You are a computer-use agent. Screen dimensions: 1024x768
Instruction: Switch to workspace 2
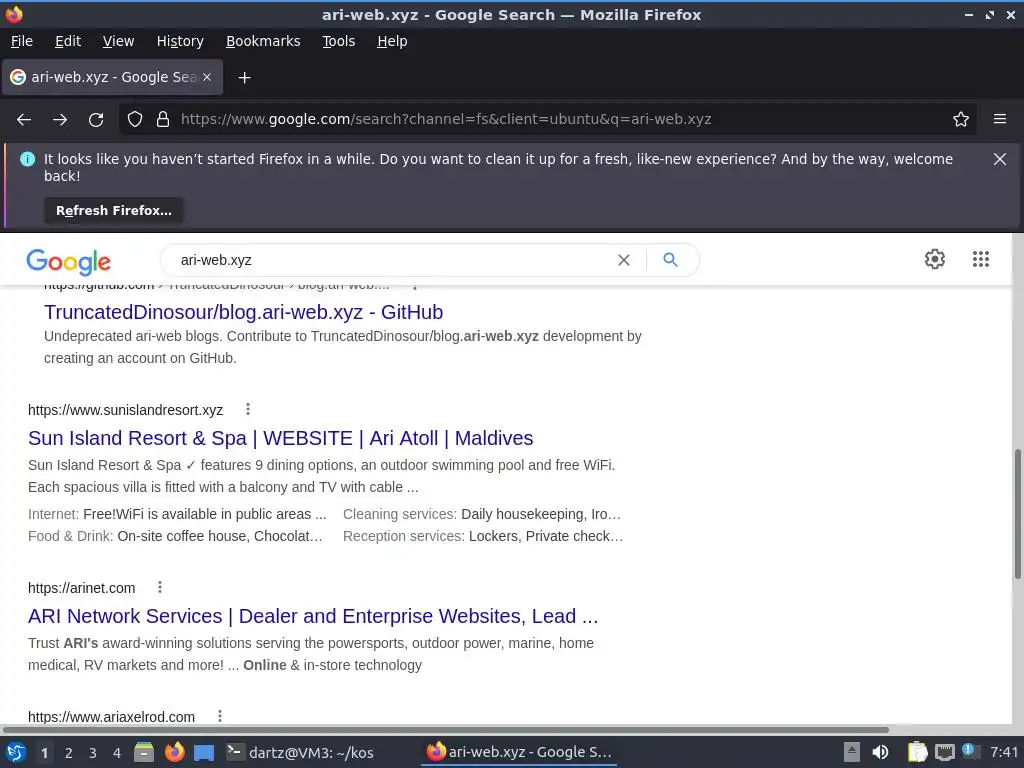(x=69, y=753)
